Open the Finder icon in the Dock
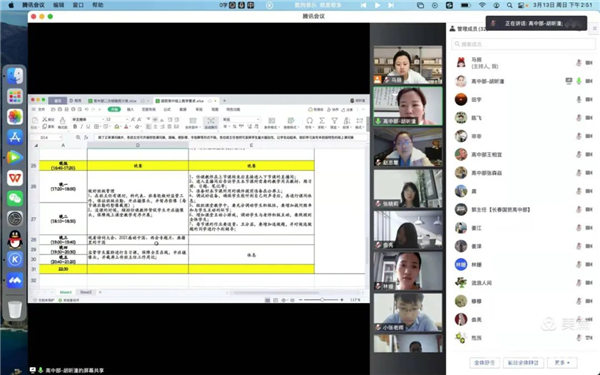This screenshot has height=375, width=600. click(x=15, y=76)
